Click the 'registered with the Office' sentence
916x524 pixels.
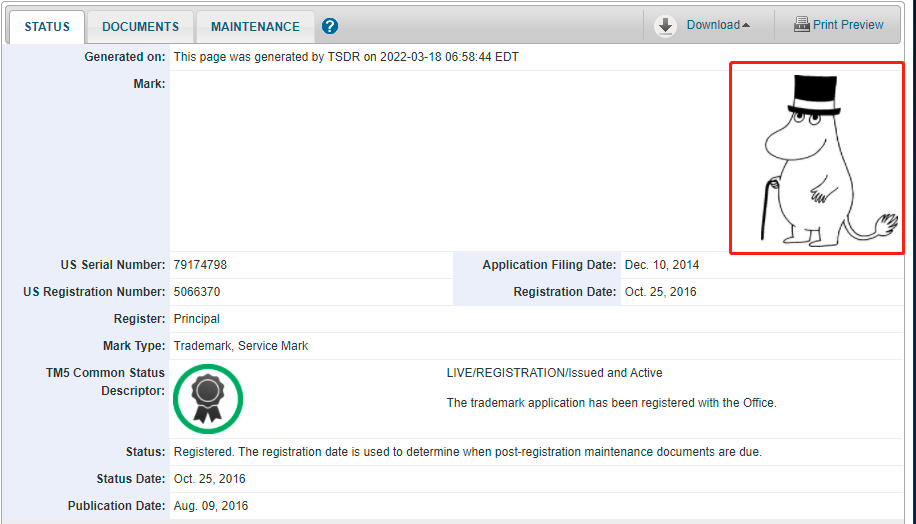(x=612, y=403)
